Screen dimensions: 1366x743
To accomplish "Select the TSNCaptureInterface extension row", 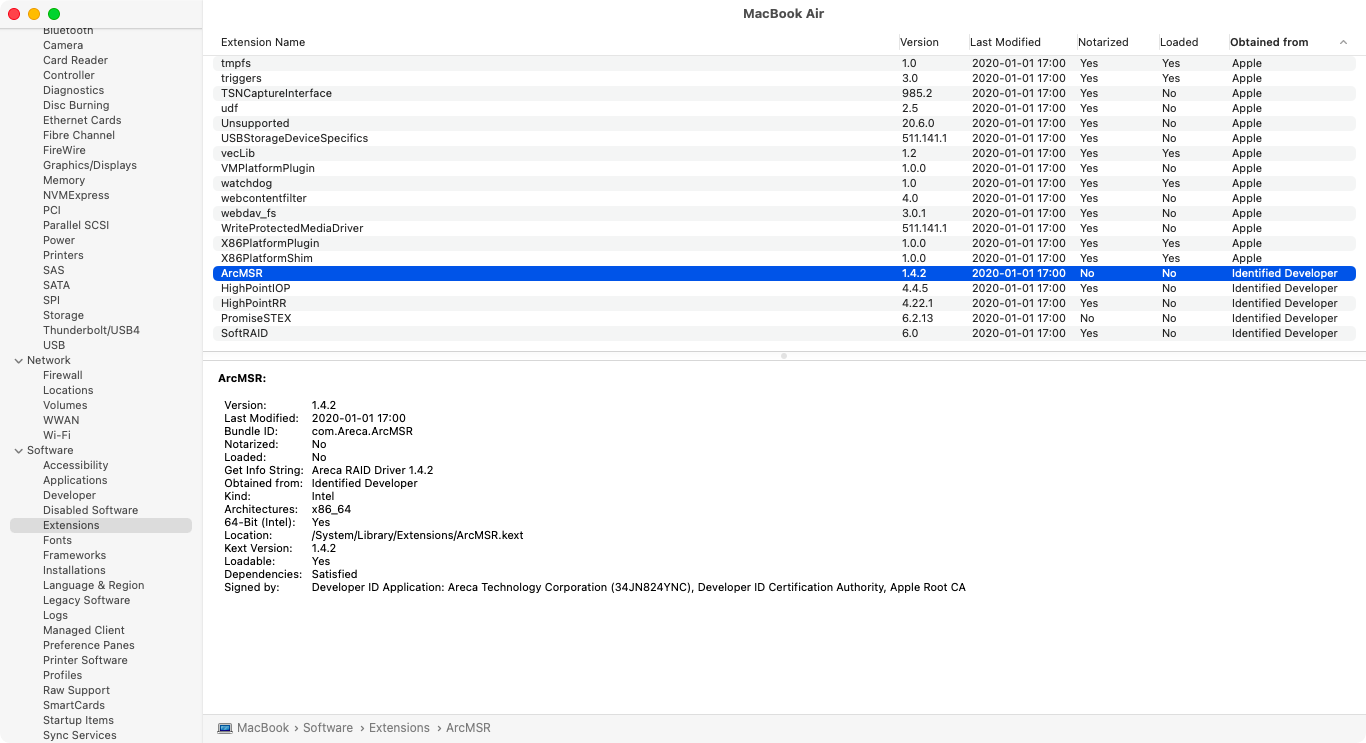I will click(x=784, y=93).
